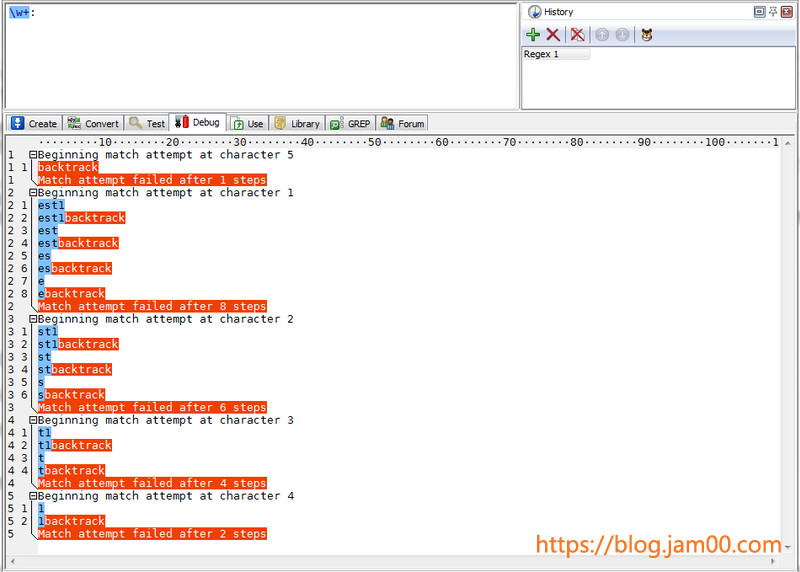Switch to the Create tab

pyautogui.click(x=34, y=123)
